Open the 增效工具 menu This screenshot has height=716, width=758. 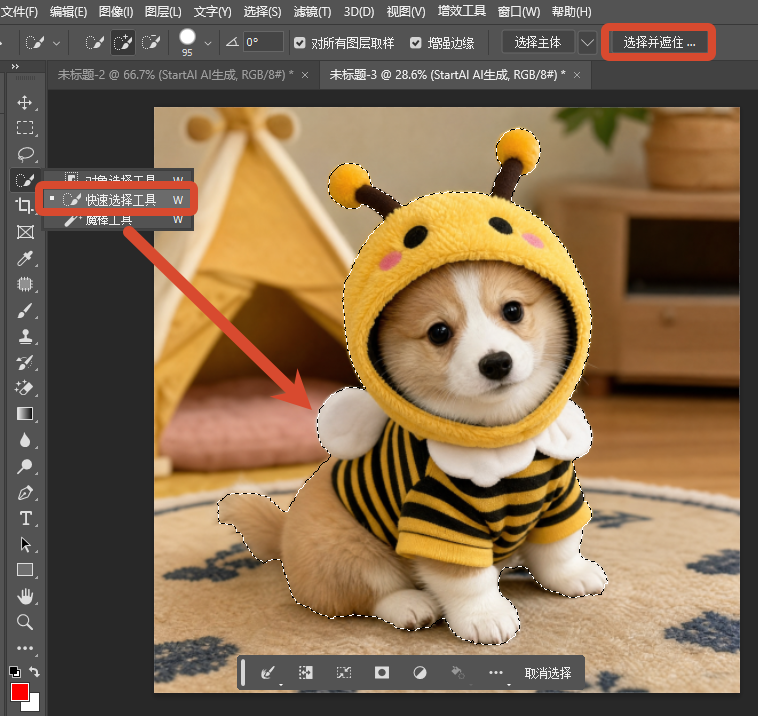tap(462, 11)
